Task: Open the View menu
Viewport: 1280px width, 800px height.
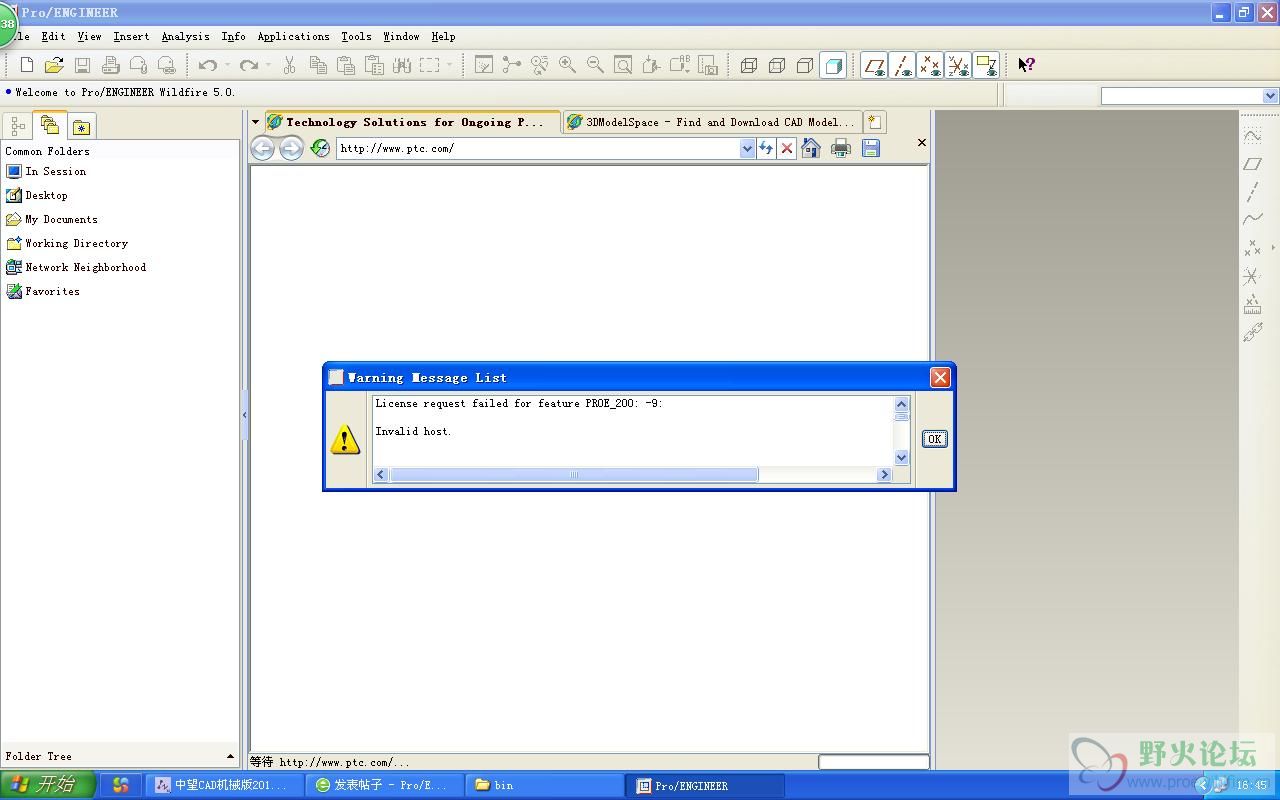Action: (89, 36)
